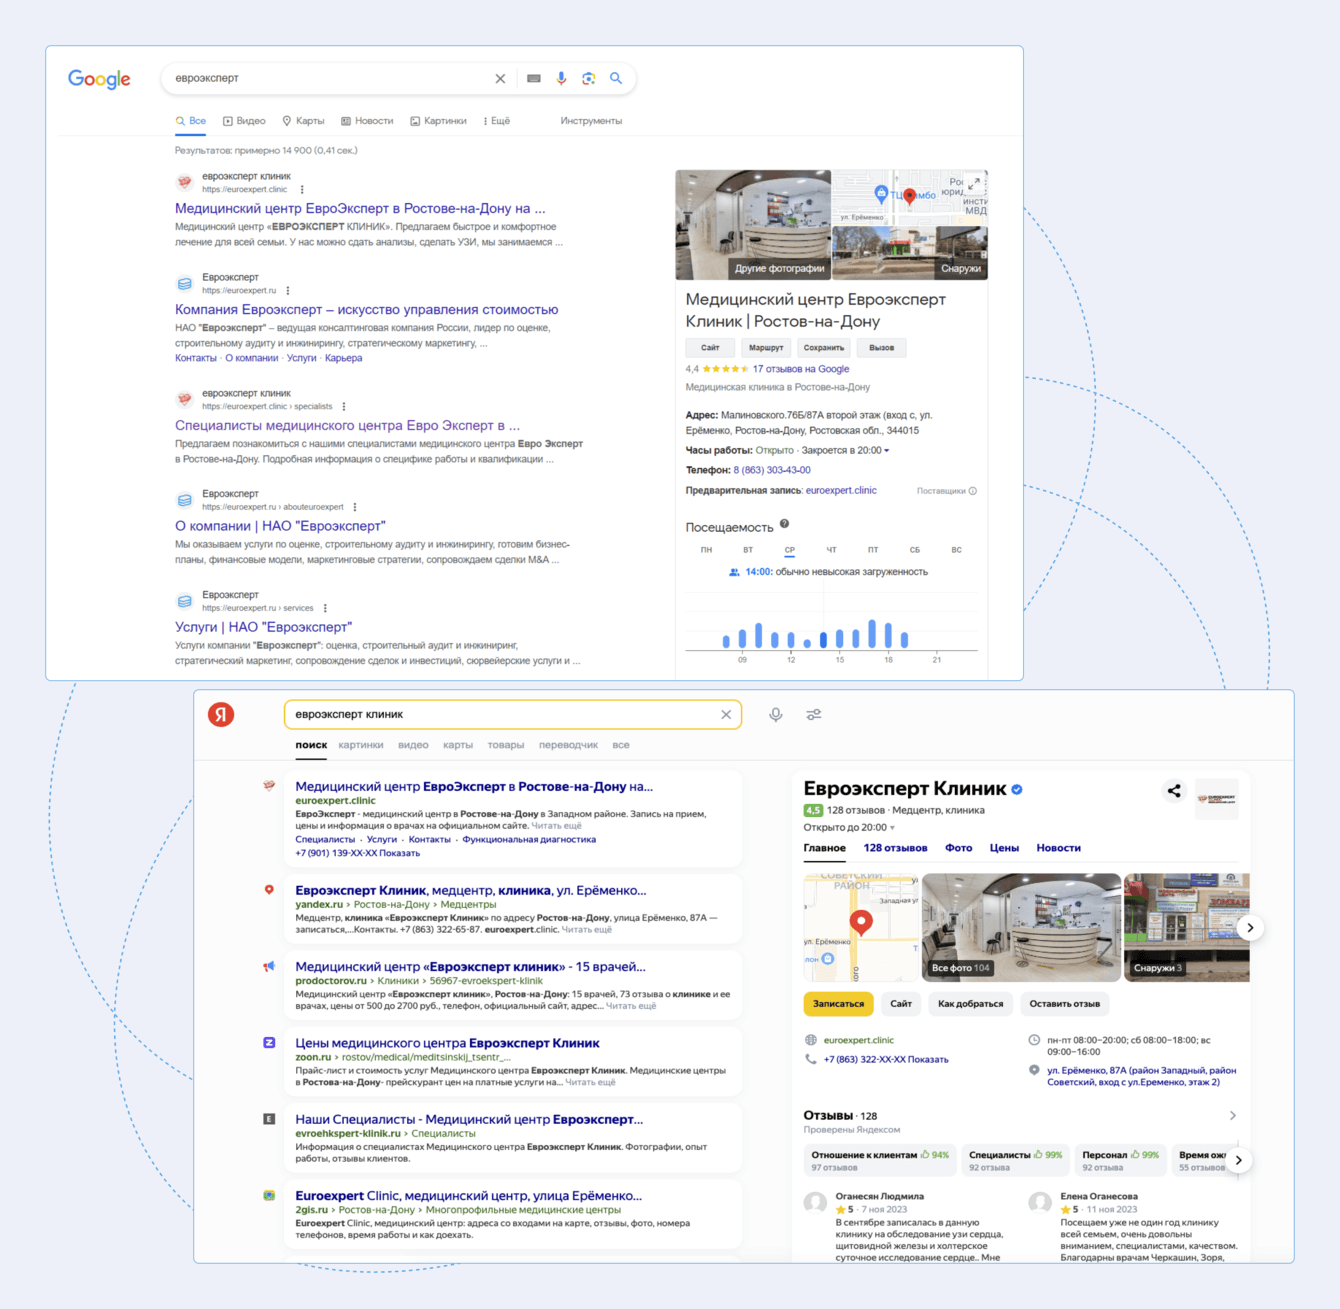Open the three-dot menu next to 'services' result

(x=325, y=608)
